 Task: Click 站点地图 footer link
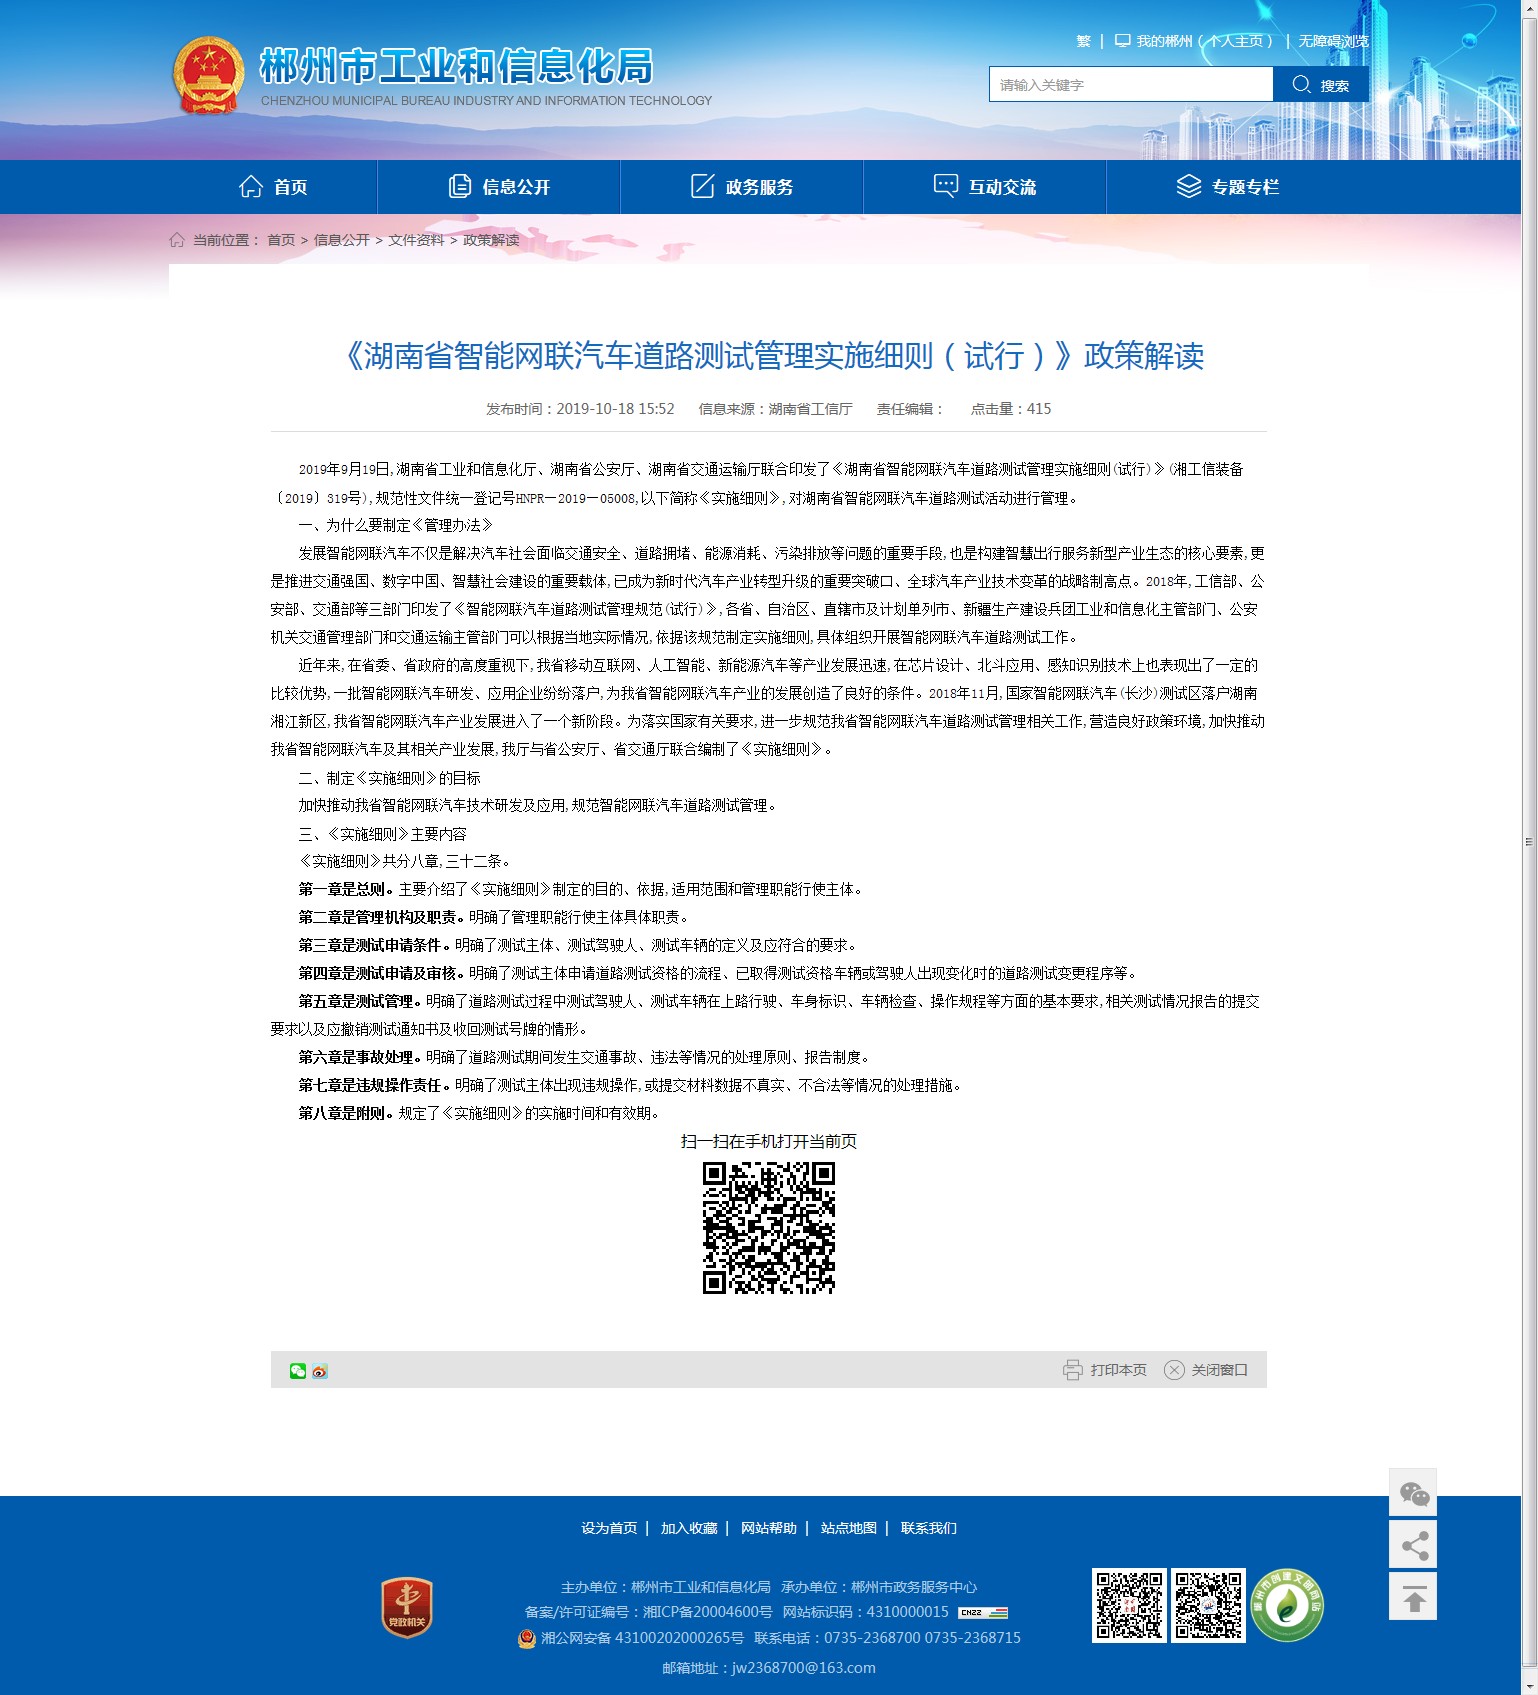point(849,1528)
